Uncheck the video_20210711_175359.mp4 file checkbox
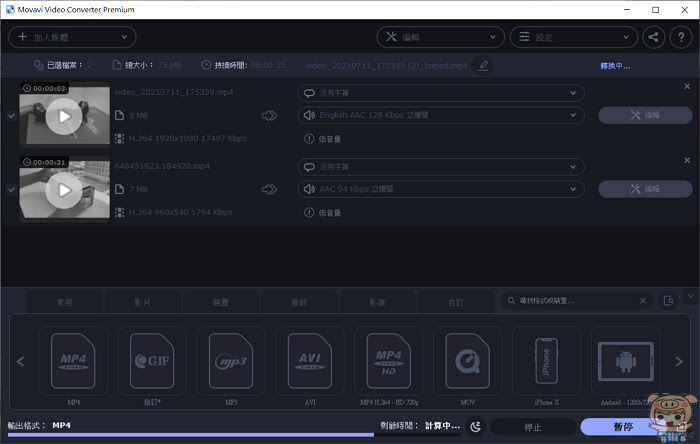Image resolution: width=700 pixels, height=444 pixels. pyautogui.click(x=12, y=116)
